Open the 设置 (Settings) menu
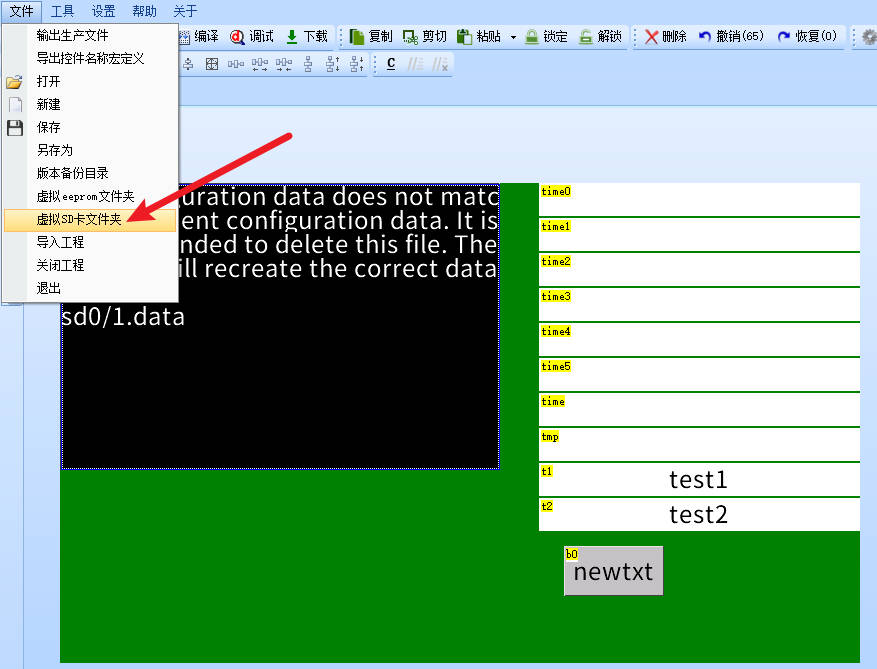This screenshot has width=877, height=669. (103, 11)
